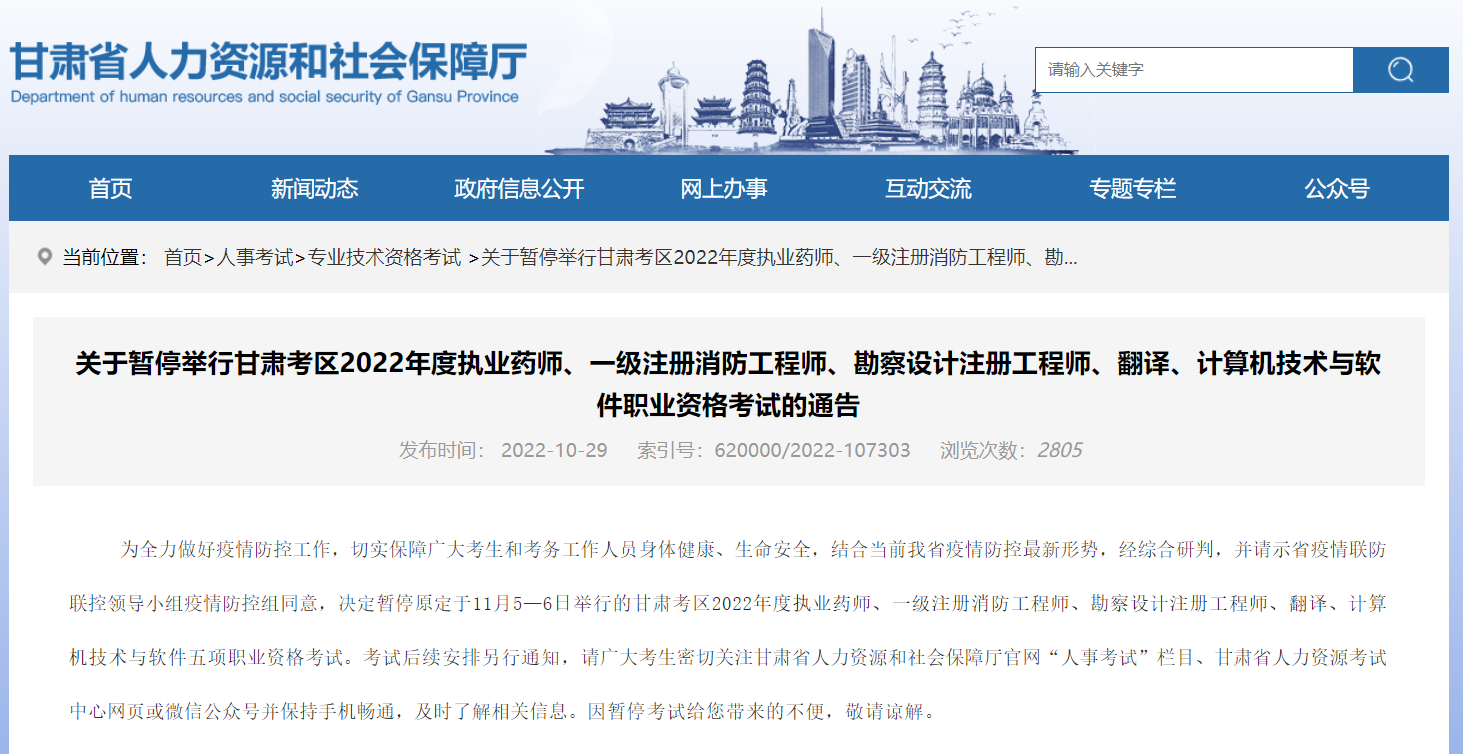Go to 政府信息公开 in the nav bar
The width and height of the screenshot is (1463, 754).
click(x=519, y=188)
